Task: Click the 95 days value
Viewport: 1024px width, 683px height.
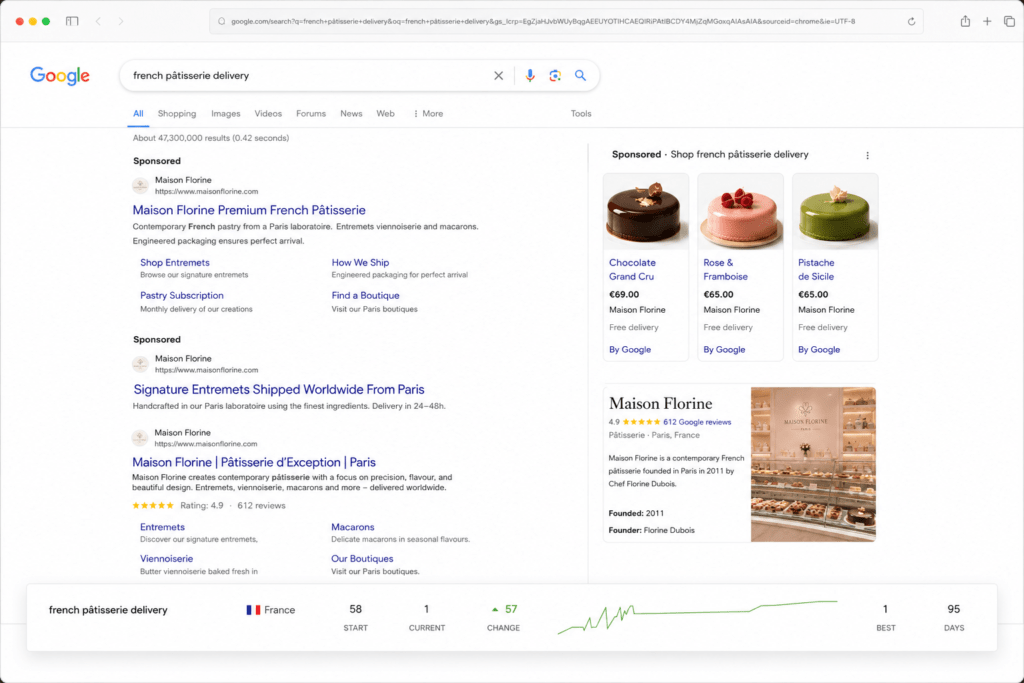Action: pyautogui.click(x=953, y=609)
